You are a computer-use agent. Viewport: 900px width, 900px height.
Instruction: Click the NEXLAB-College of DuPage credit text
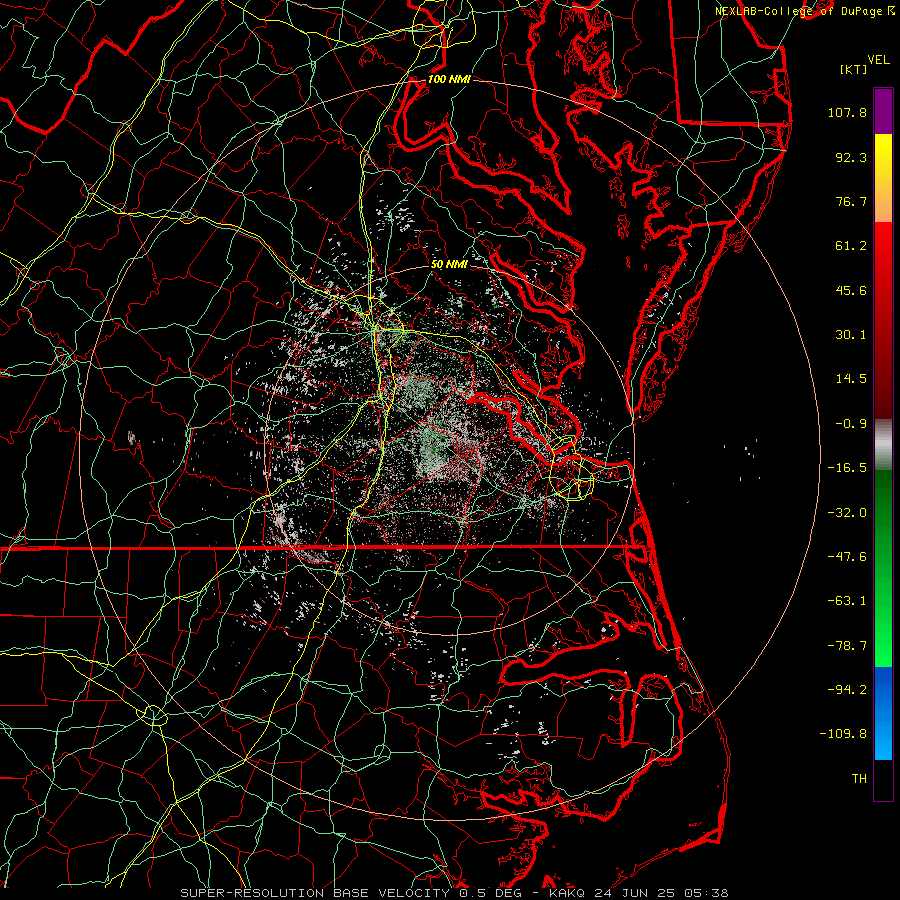click(798, 11)
